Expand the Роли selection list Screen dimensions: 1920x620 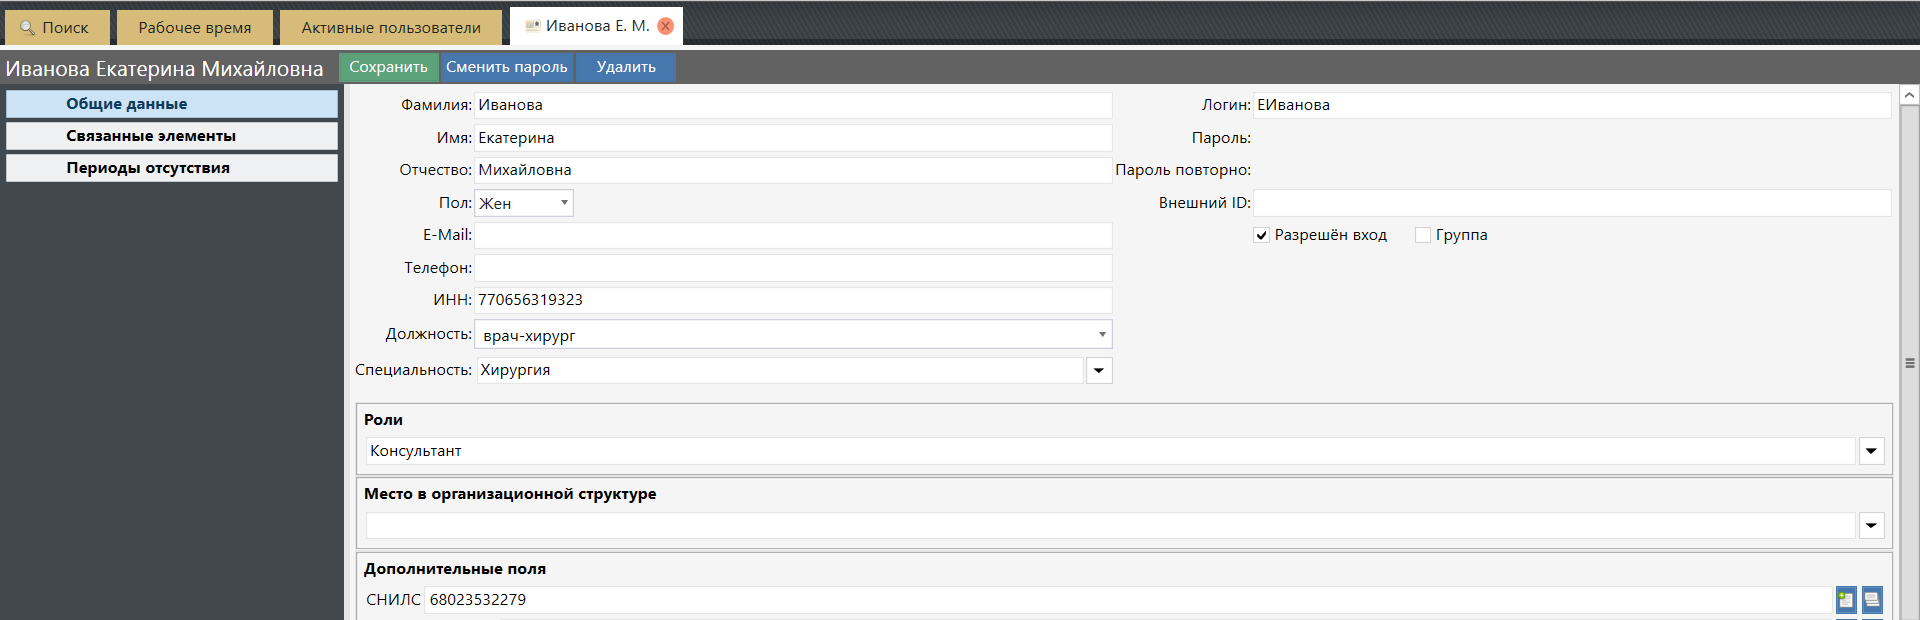tap(1871, 452)
